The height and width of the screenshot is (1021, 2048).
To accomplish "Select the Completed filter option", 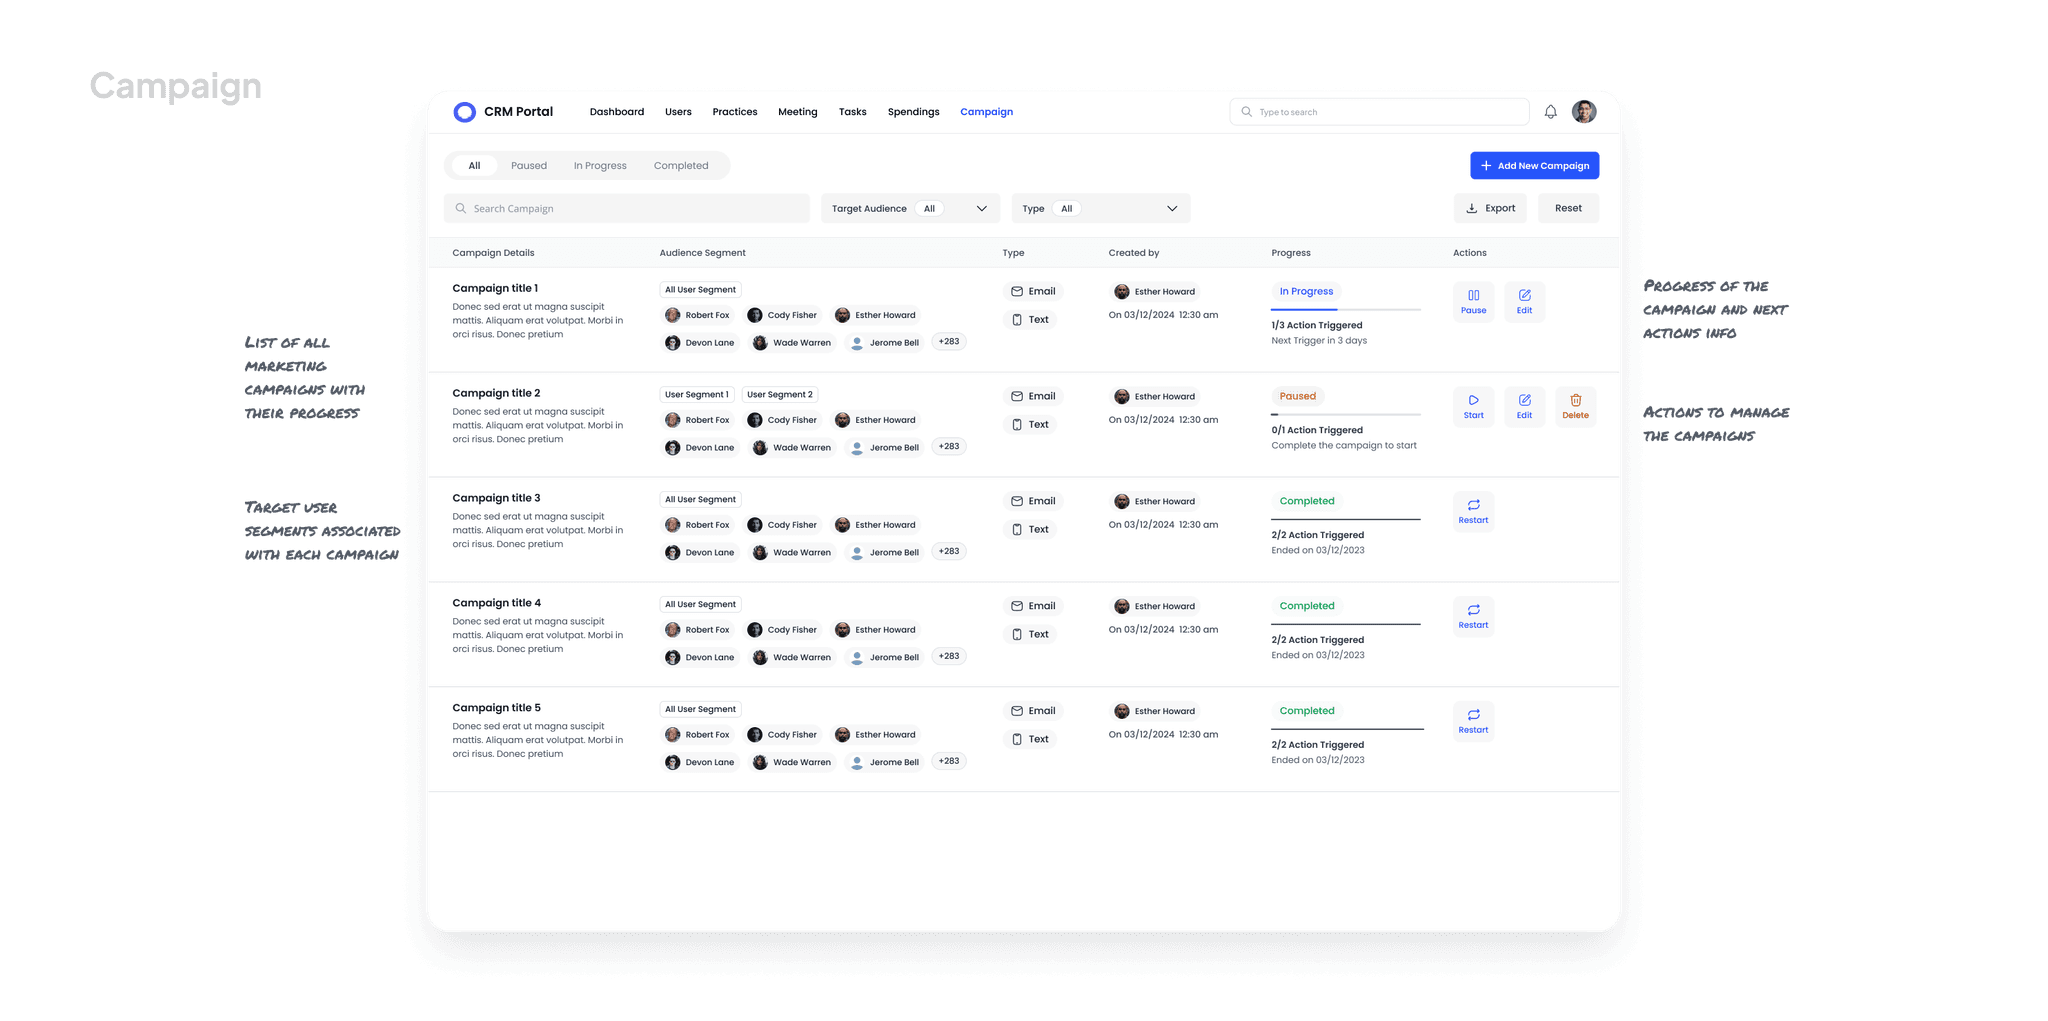I will tap(681, 165).
